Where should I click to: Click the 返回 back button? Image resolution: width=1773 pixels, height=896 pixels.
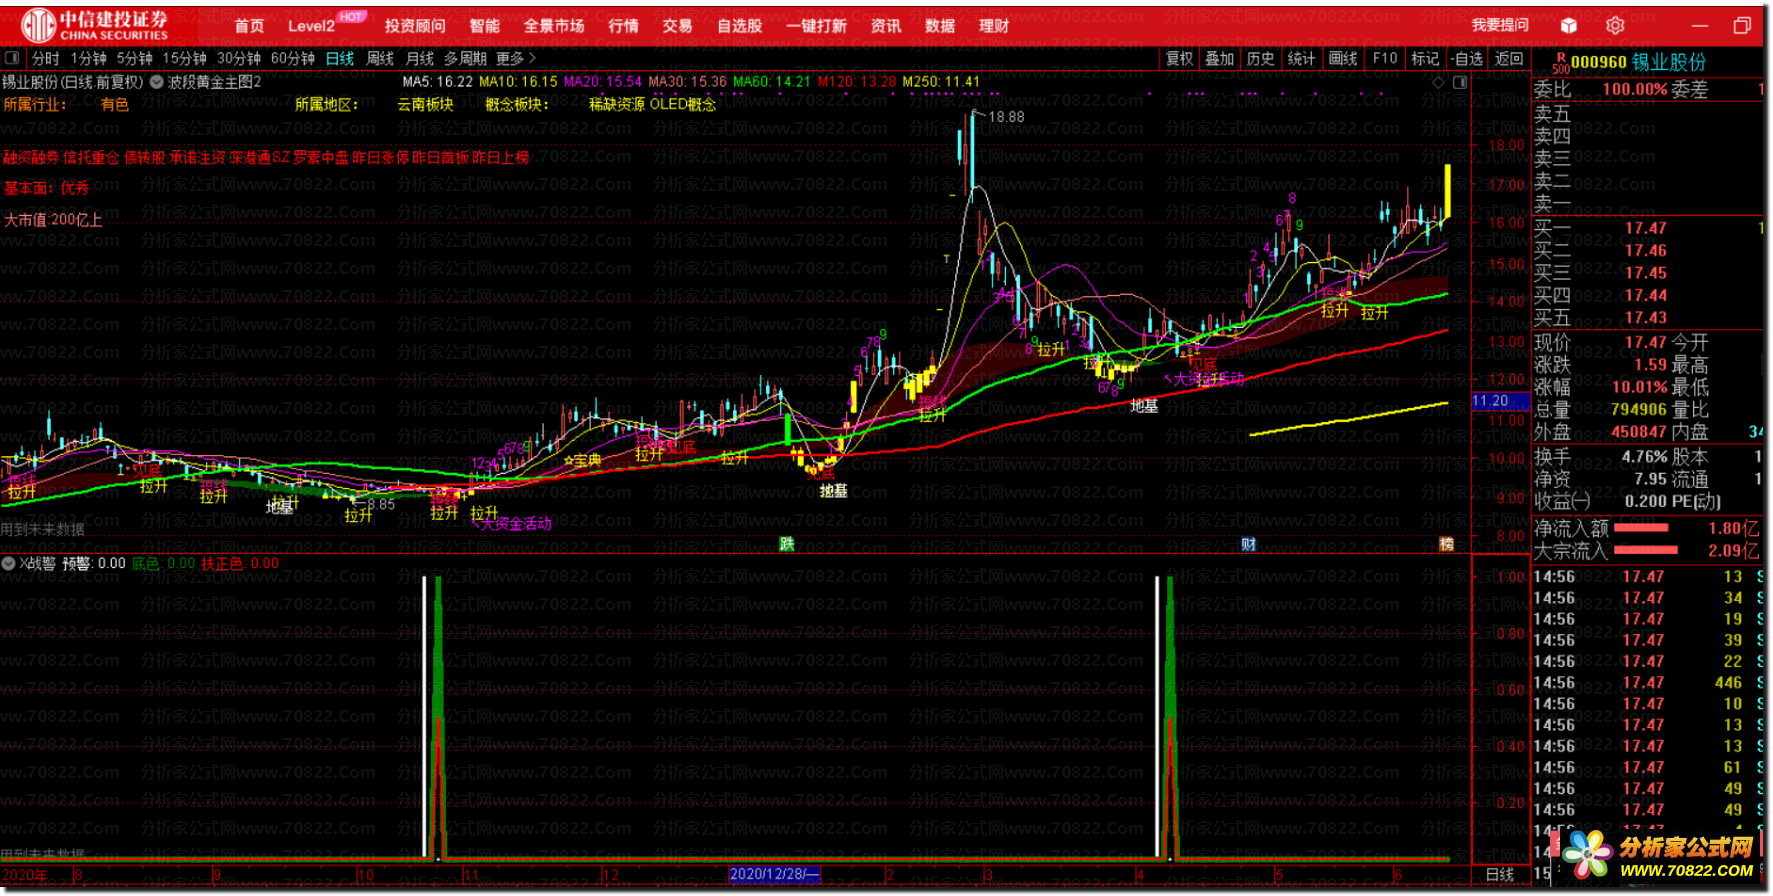point(1509,58)
